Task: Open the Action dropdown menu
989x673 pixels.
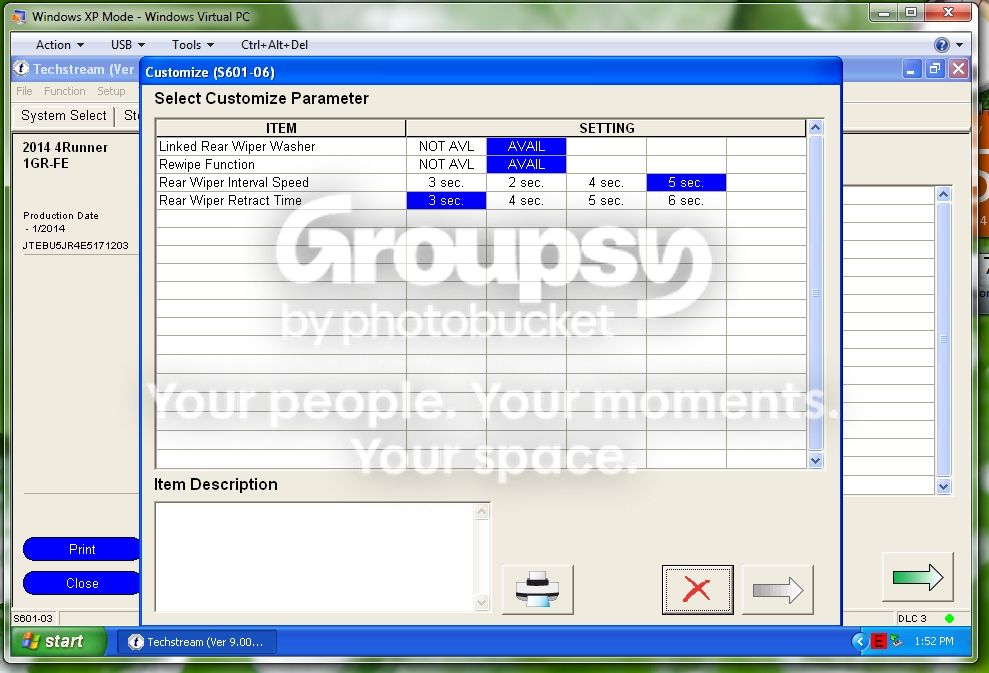Action: pos(60,45)
